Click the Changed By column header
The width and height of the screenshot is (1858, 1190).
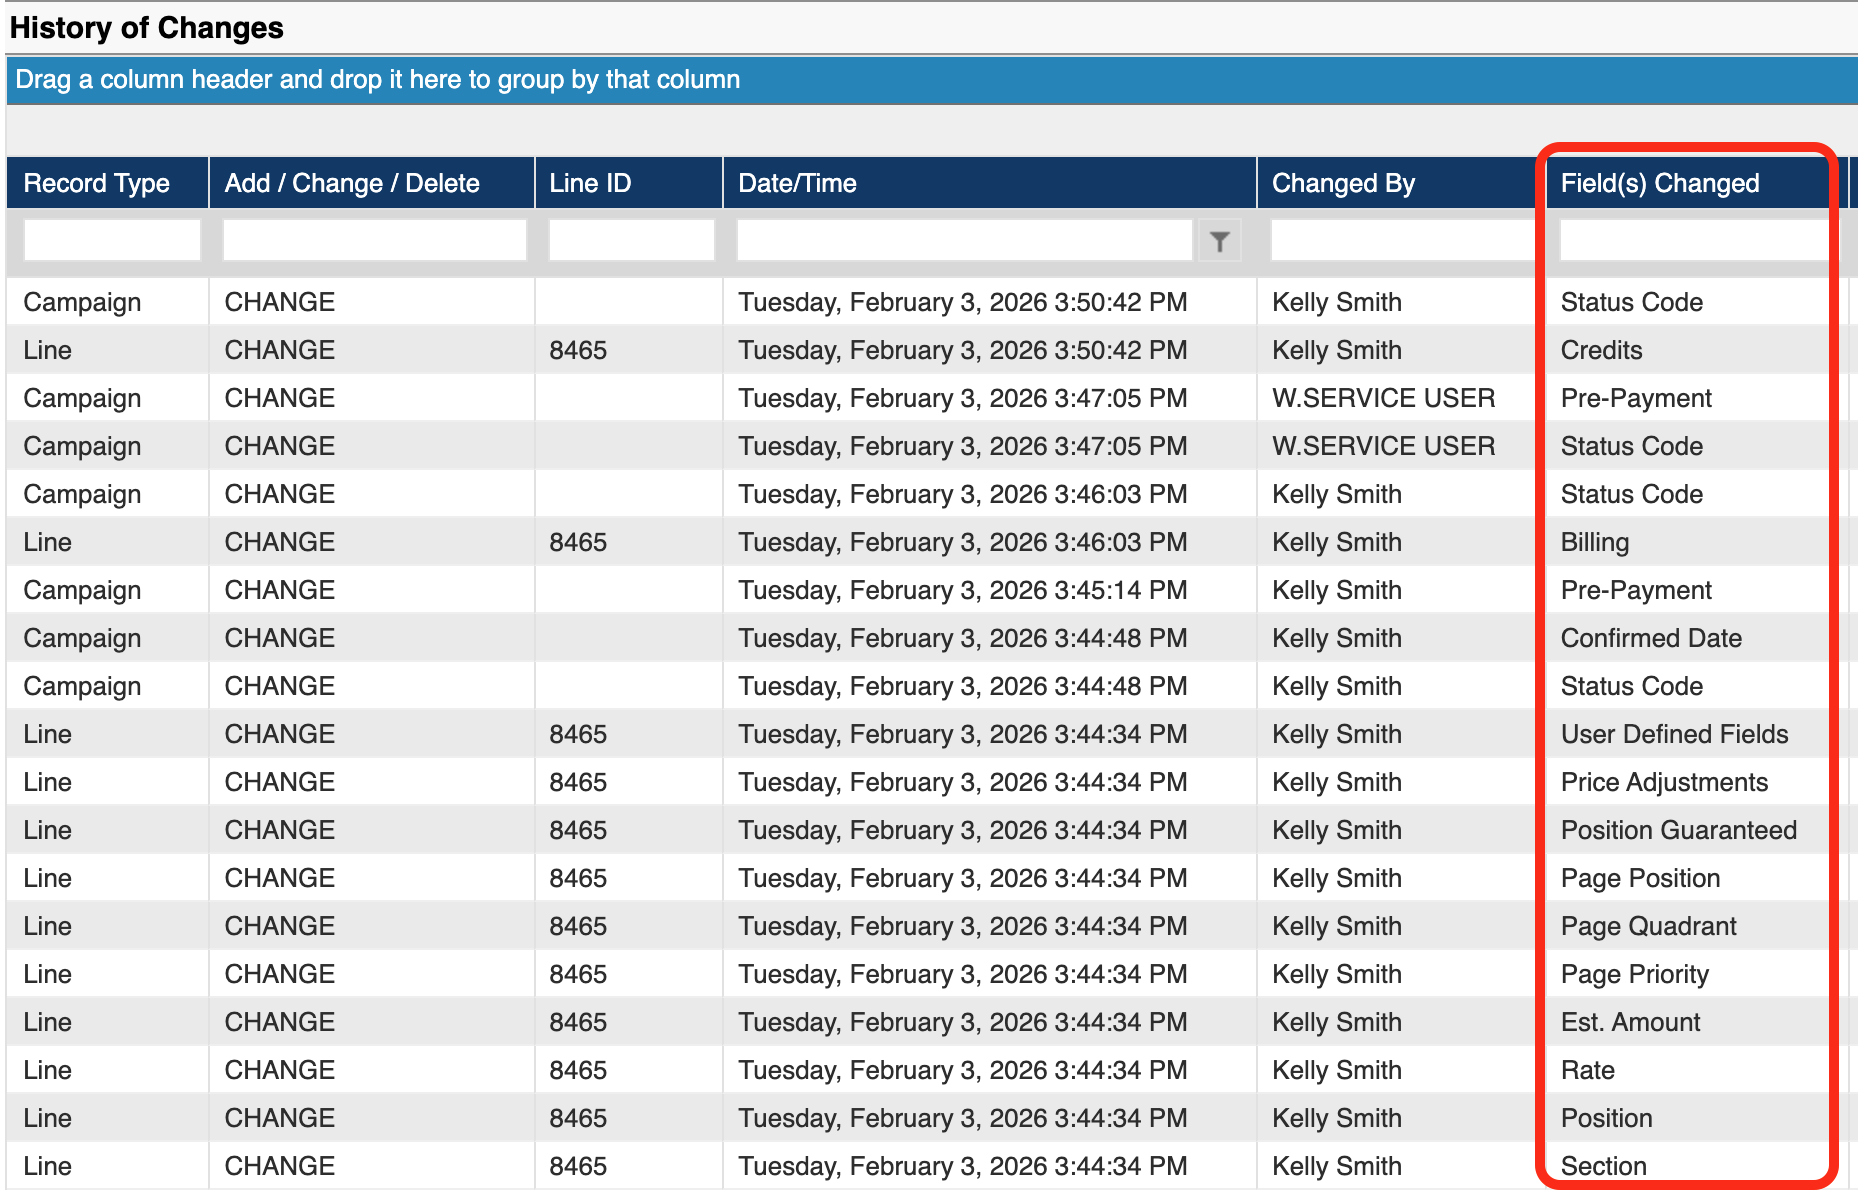(1343, 183)
